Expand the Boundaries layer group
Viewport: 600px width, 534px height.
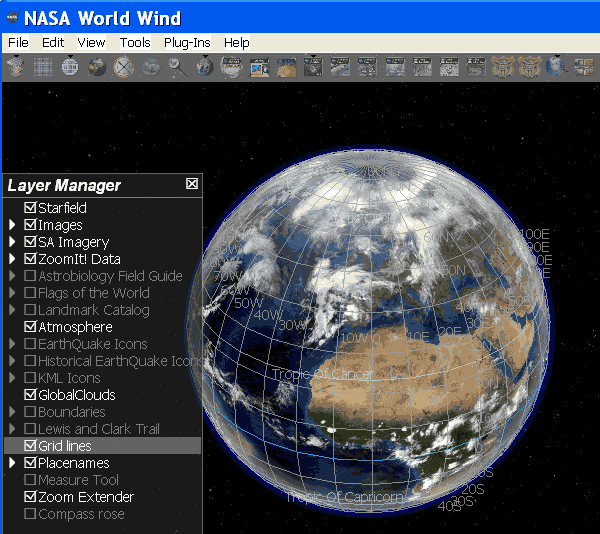coord(12,412)
